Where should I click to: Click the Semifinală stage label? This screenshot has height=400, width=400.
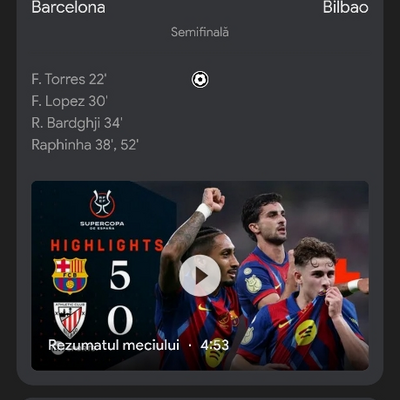[200, 32]
